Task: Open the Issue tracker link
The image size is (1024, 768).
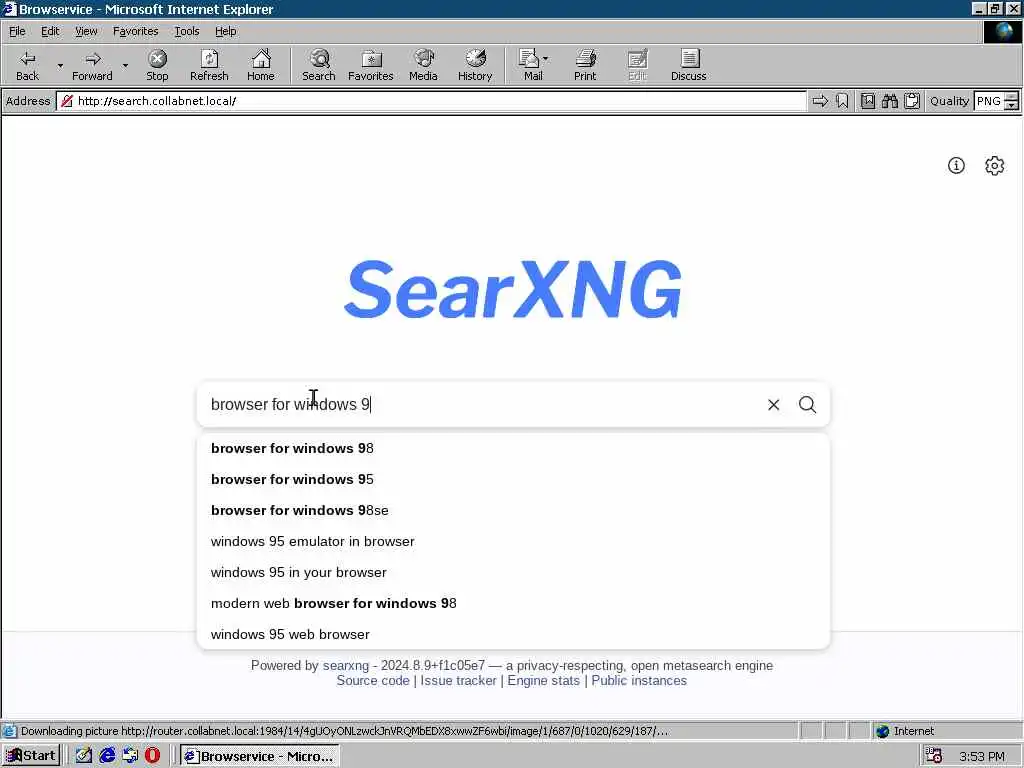Action: point(458,680)
